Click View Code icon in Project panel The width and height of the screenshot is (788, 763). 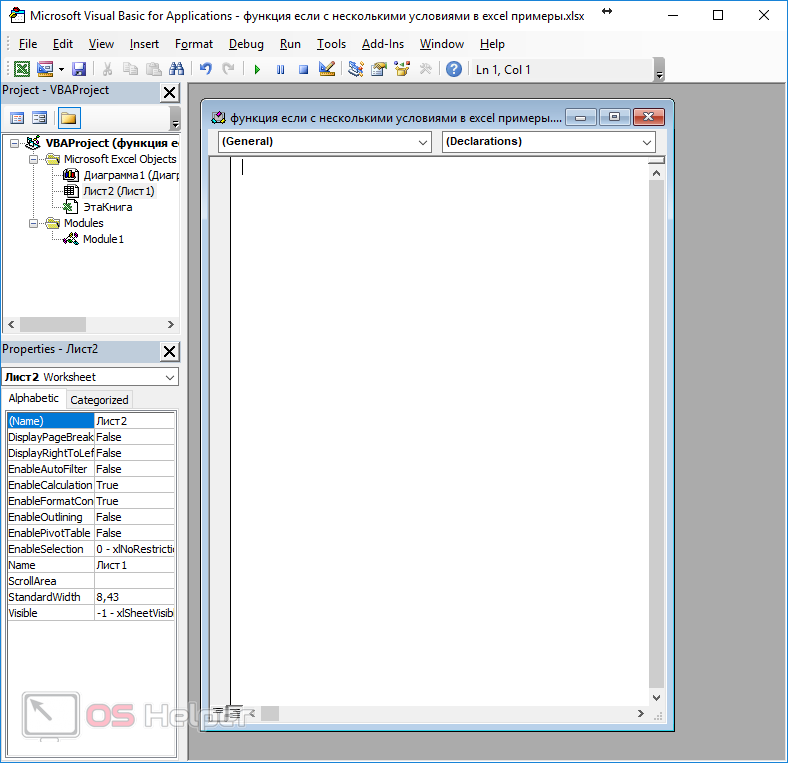pos(17,119)
